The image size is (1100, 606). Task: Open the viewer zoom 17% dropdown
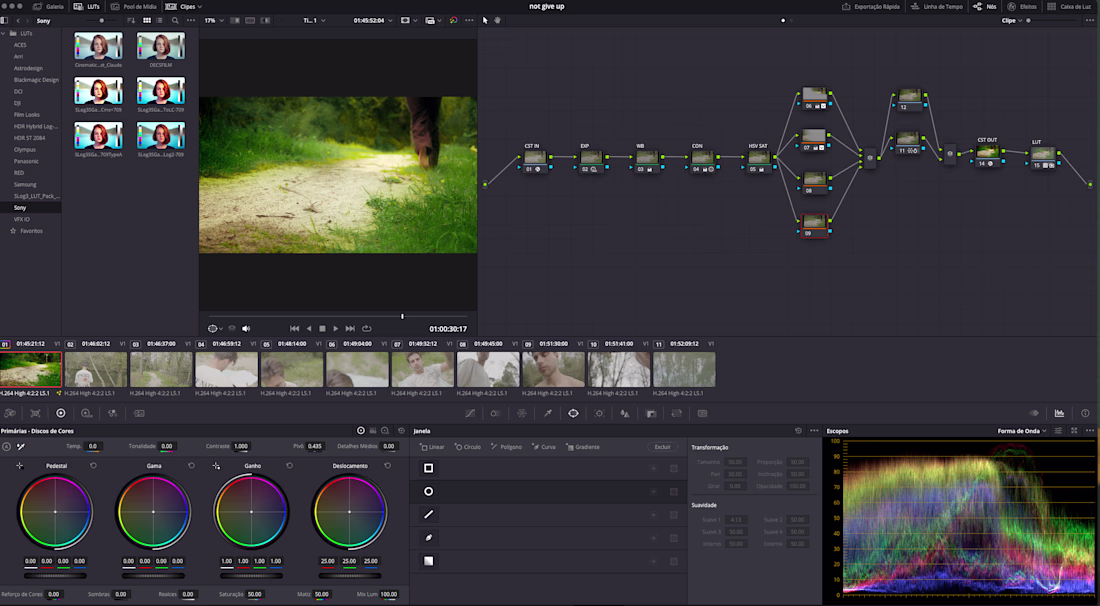click(215, 20)
